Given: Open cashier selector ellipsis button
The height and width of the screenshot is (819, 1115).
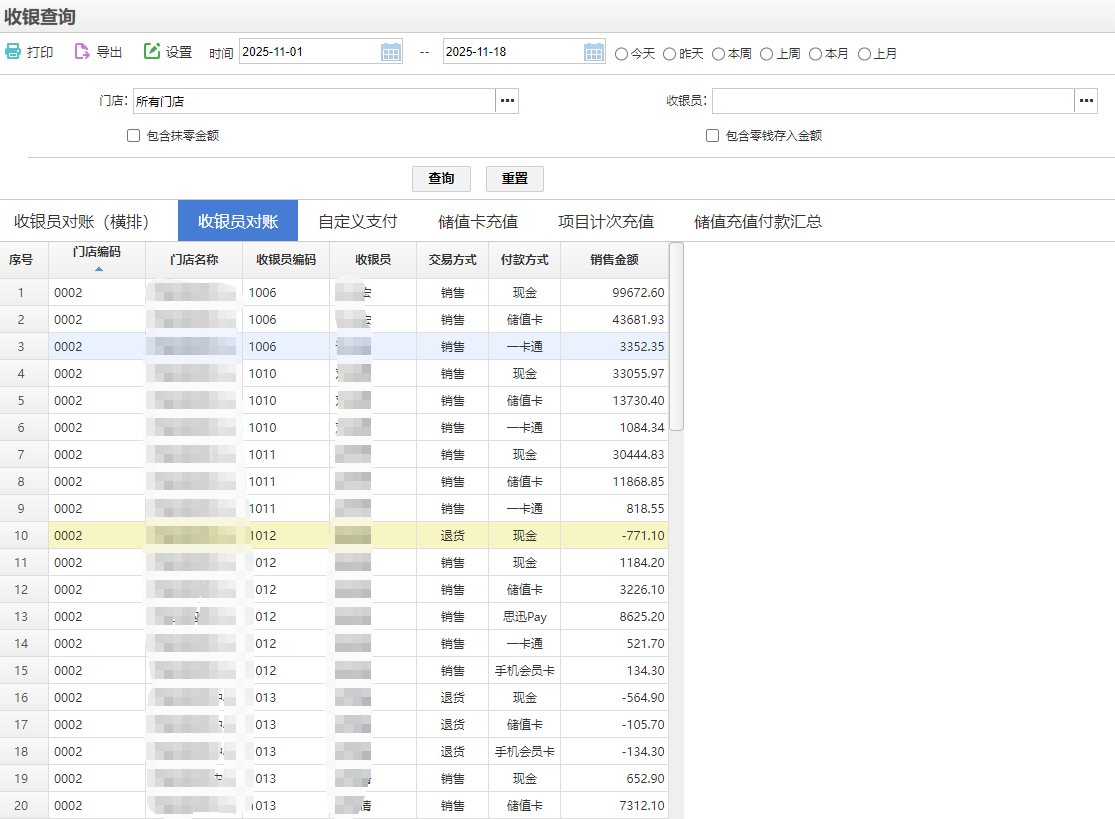Looking at the screenshot, I should pyautogui.click(x=1086, y=101).
